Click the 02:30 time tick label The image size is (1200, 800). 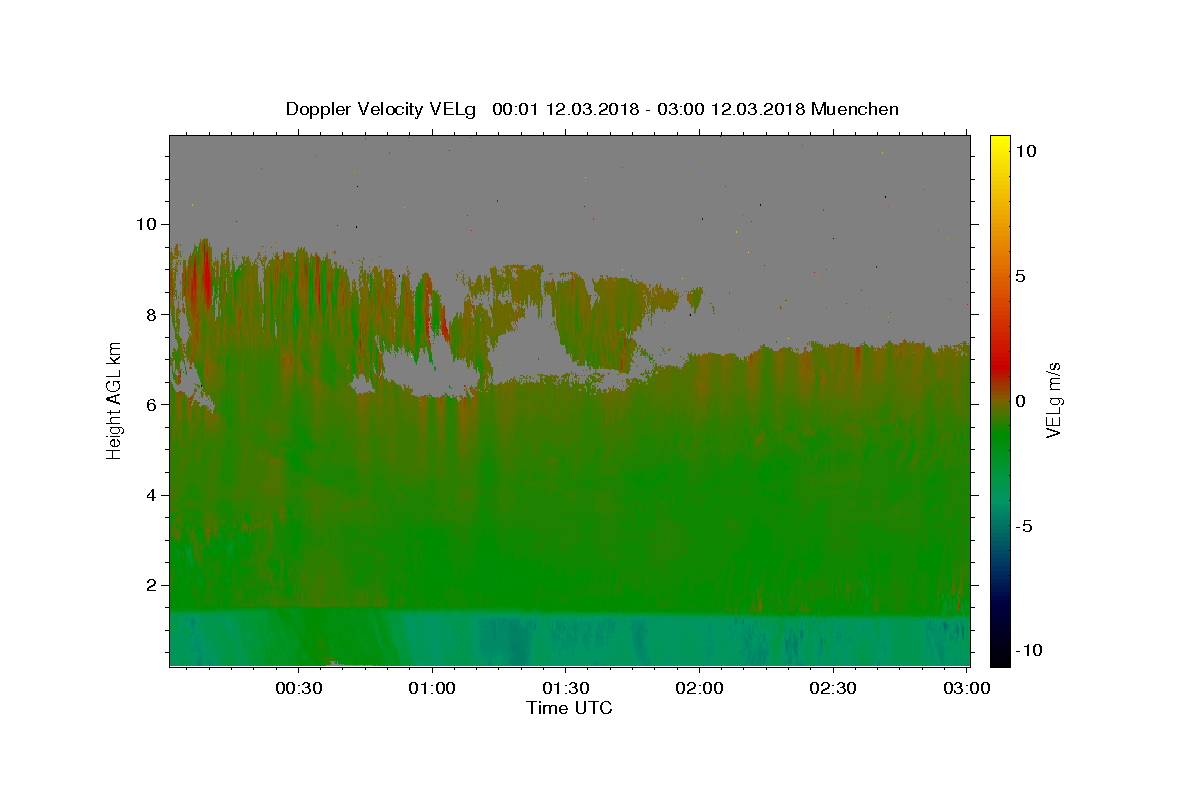[832, 689]
